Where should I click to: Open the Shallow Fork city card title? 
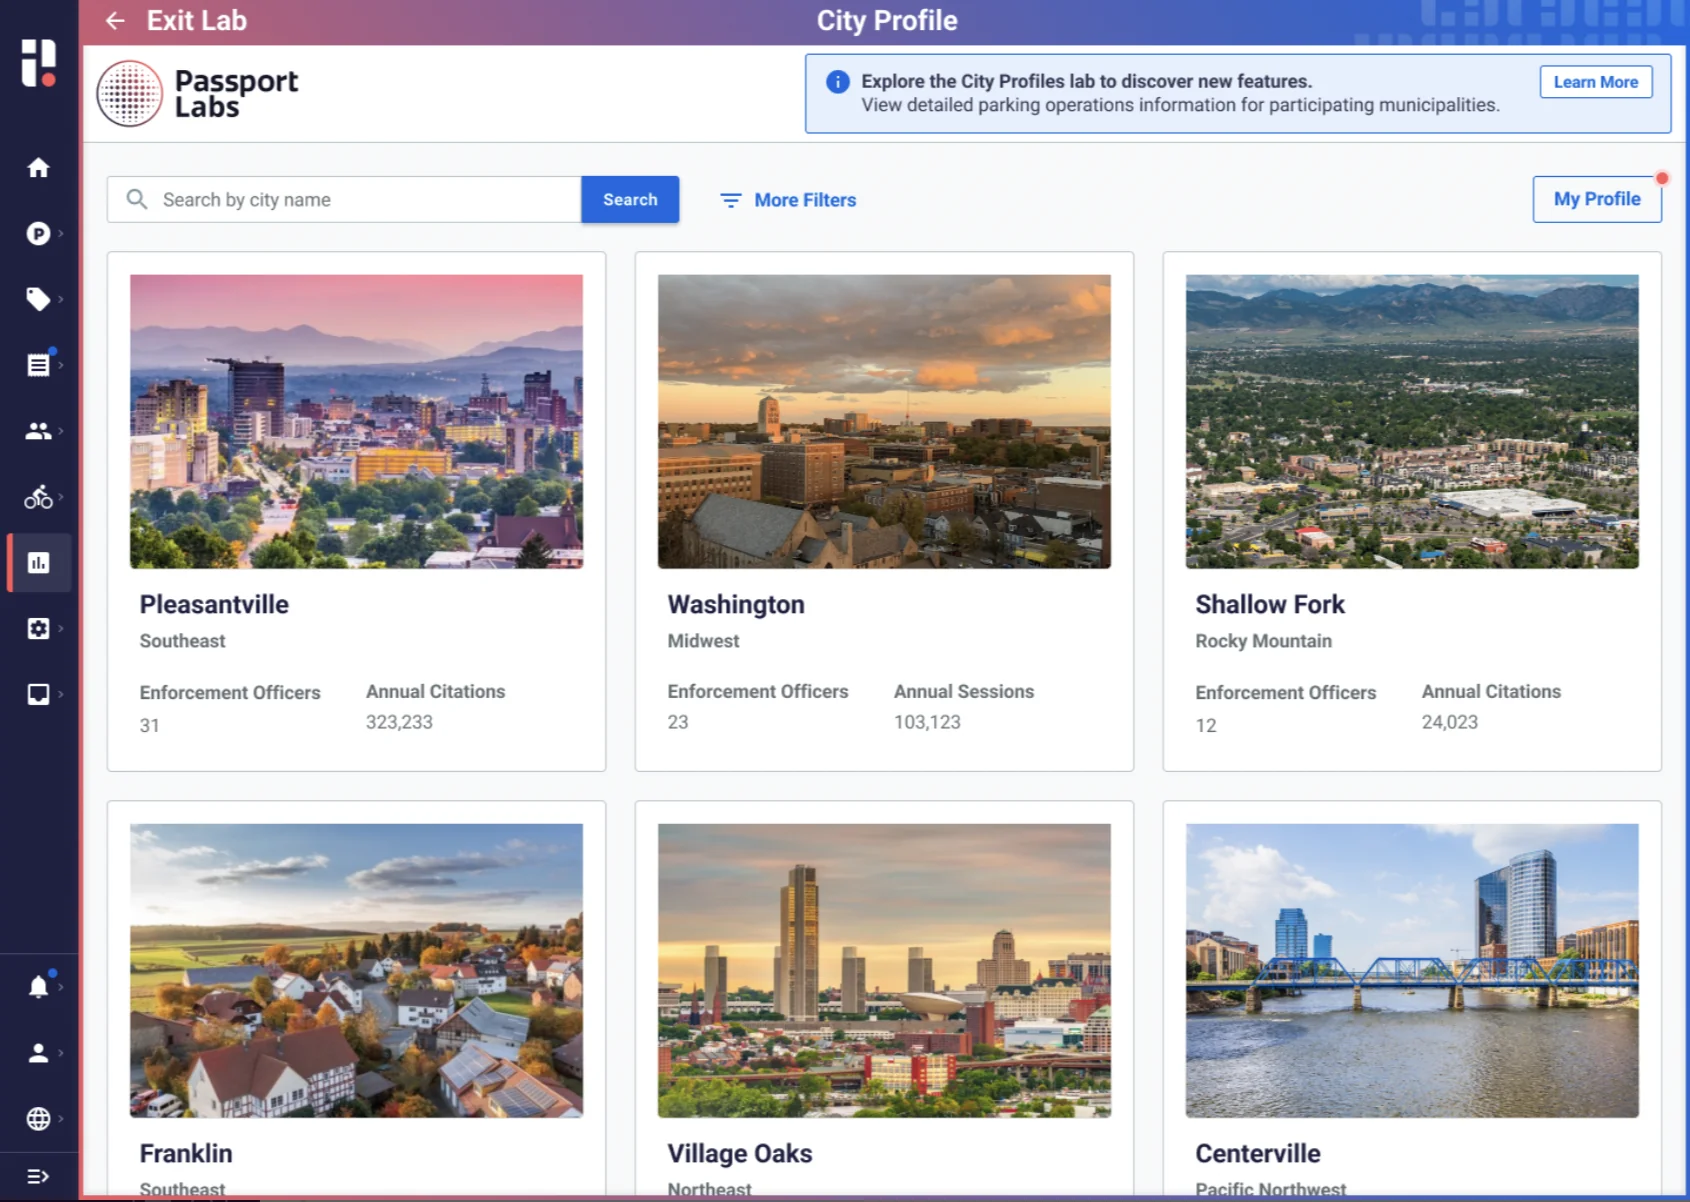click(1269, 605)
